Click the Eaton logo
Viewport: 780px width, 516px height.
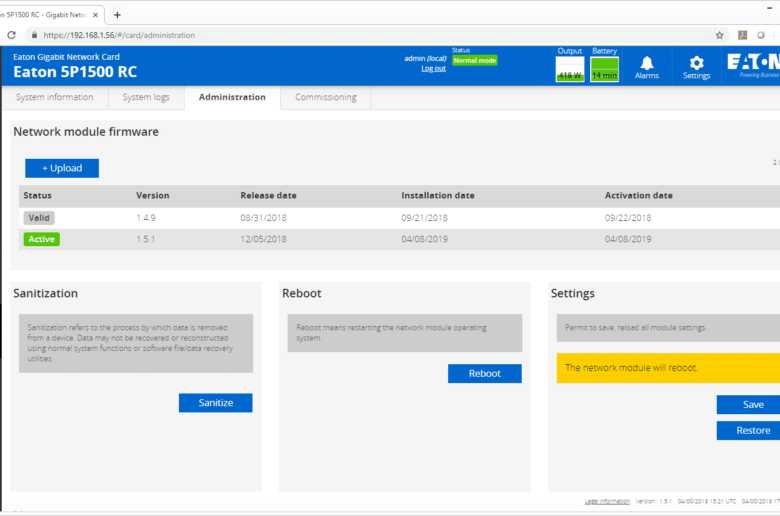[x=753, y=65]
